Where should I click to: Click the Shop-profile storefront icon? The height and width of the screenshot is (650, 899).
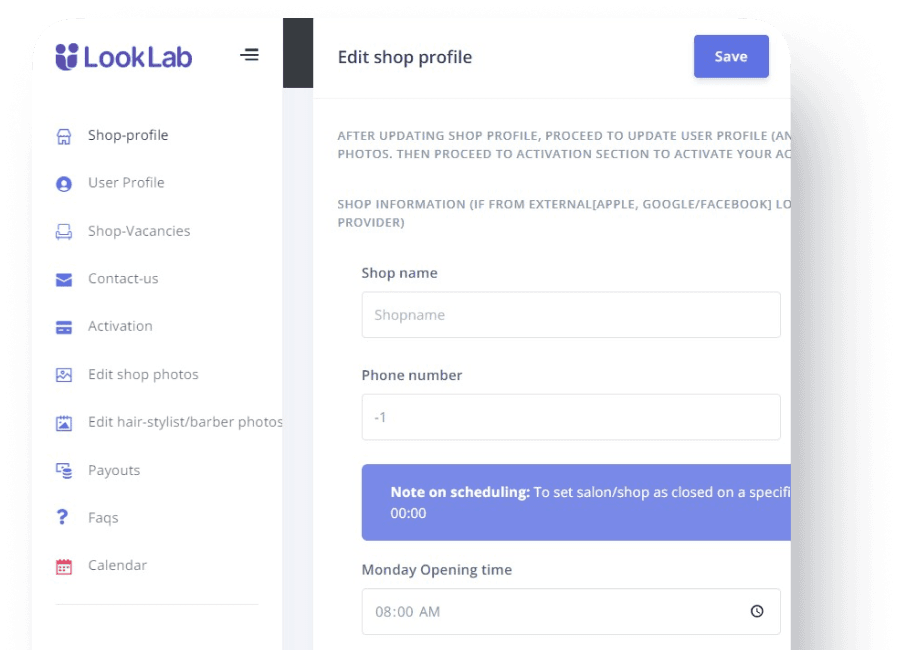tap(64, 136)
